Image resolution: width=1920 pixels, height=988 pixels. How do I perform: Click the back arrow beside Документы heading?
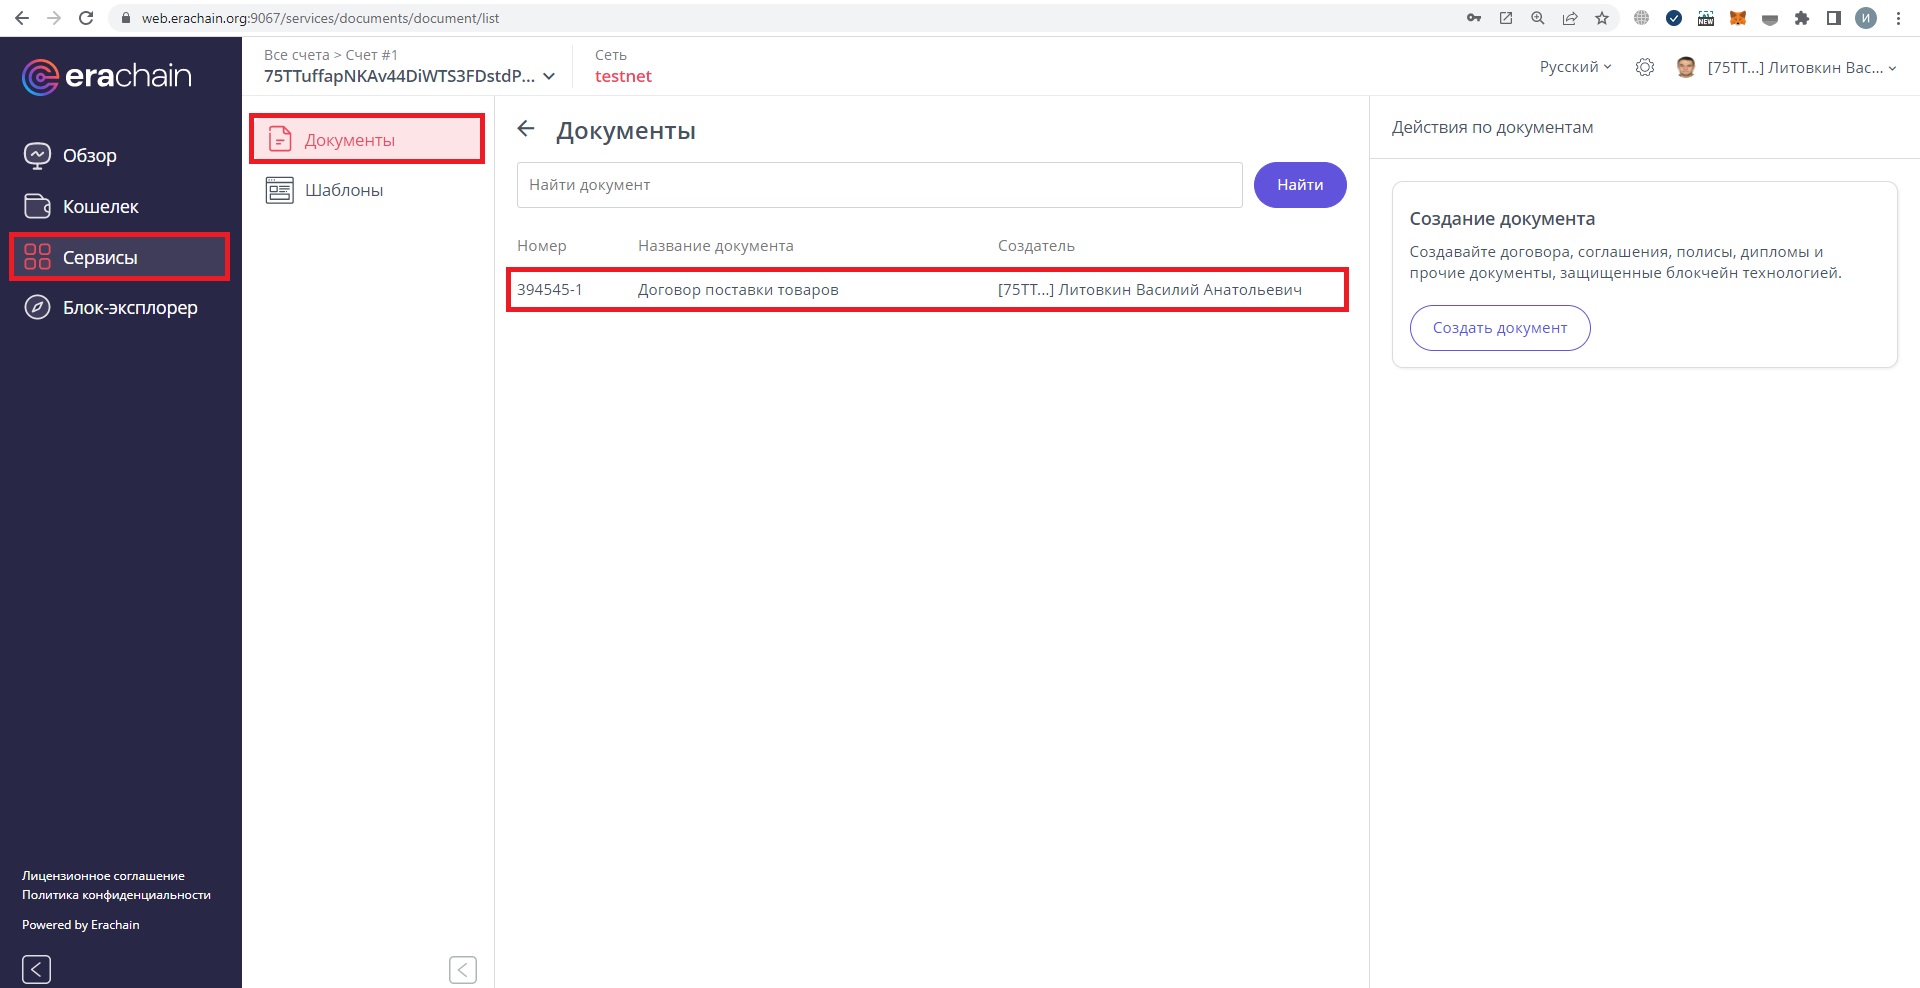[x=526, y=129]
